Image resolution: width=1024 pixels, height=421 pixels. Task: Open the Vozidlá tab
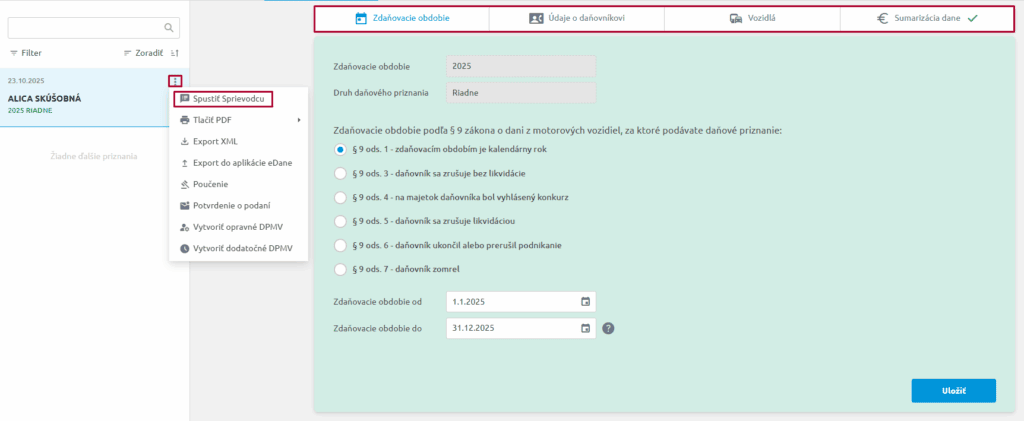752,18
